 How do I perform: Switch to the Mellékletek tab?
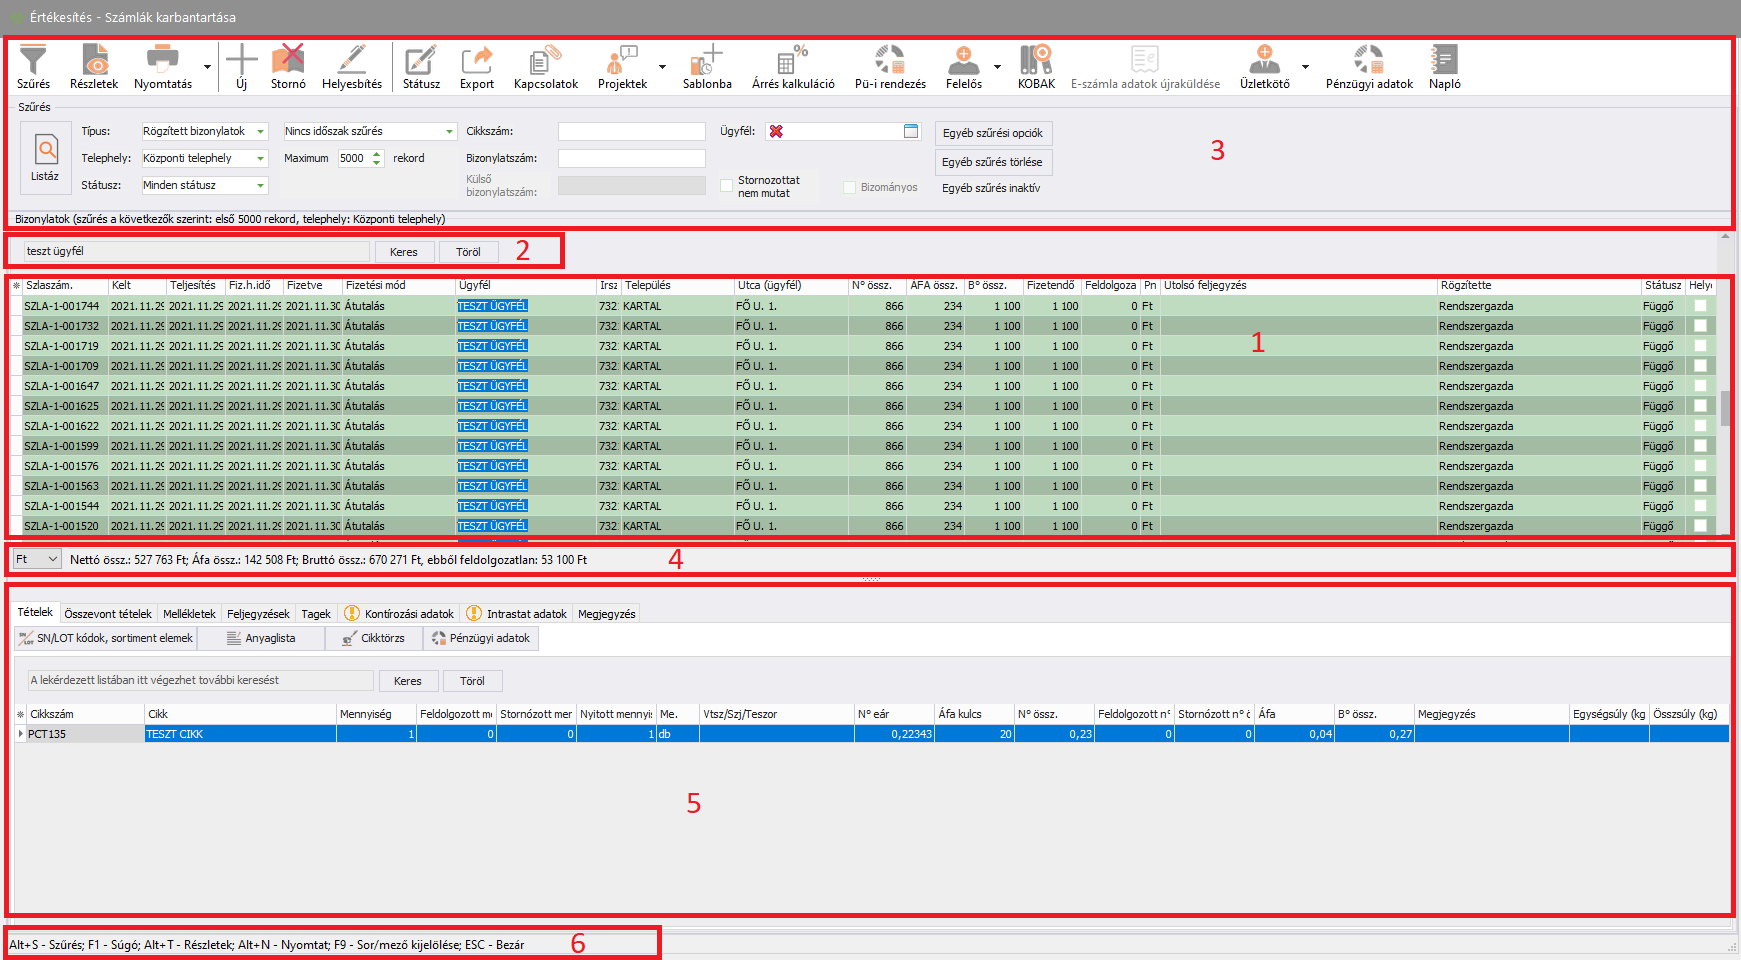click(189, 614)
